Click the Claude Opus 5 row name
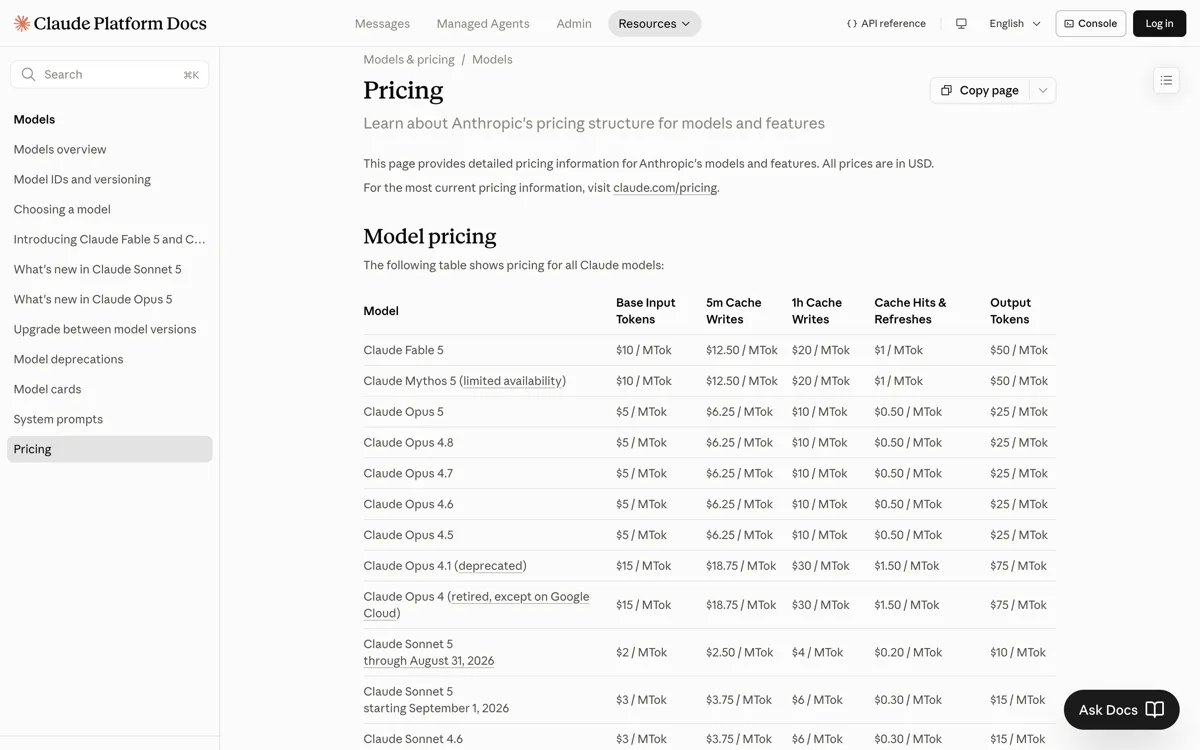Screen dimensions: 1200x750 pyautogui.click(x=403, y=412)
